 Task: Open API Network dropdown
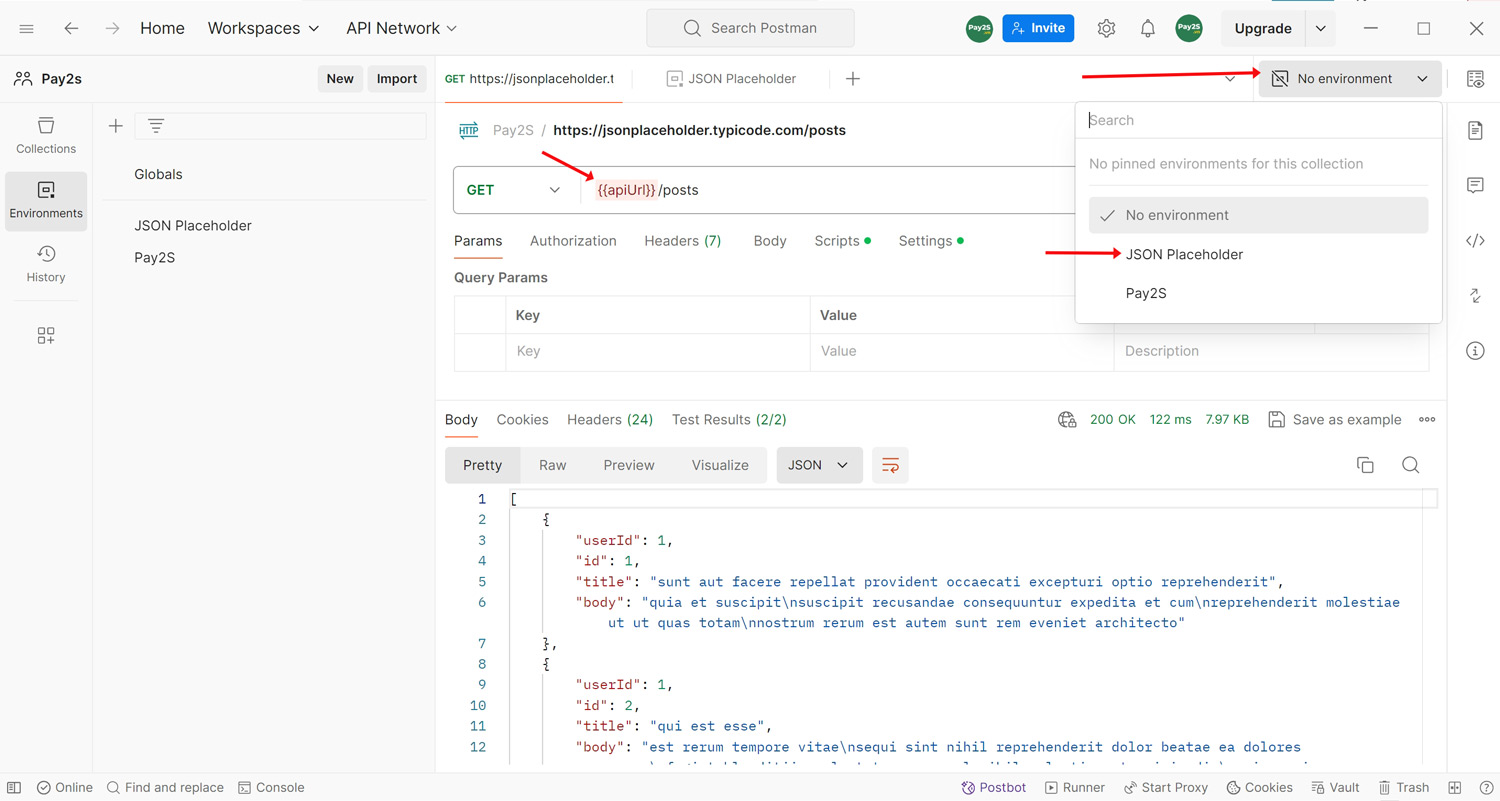point(401,29)
